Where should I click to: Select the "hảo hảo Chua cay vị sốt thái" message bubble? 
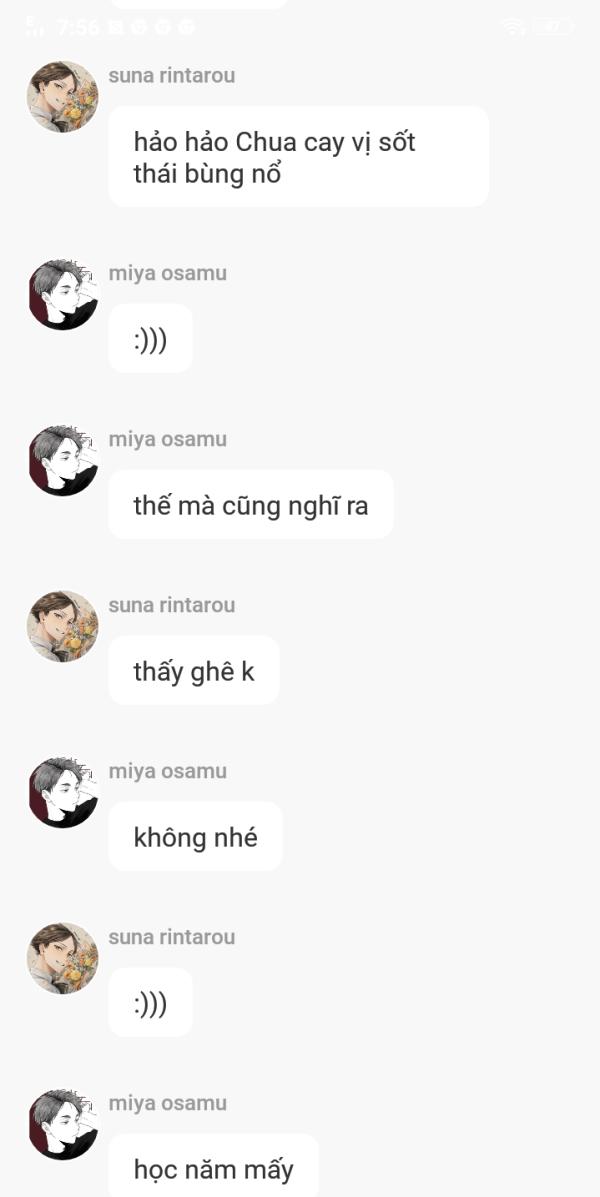[x=298, y=156]
